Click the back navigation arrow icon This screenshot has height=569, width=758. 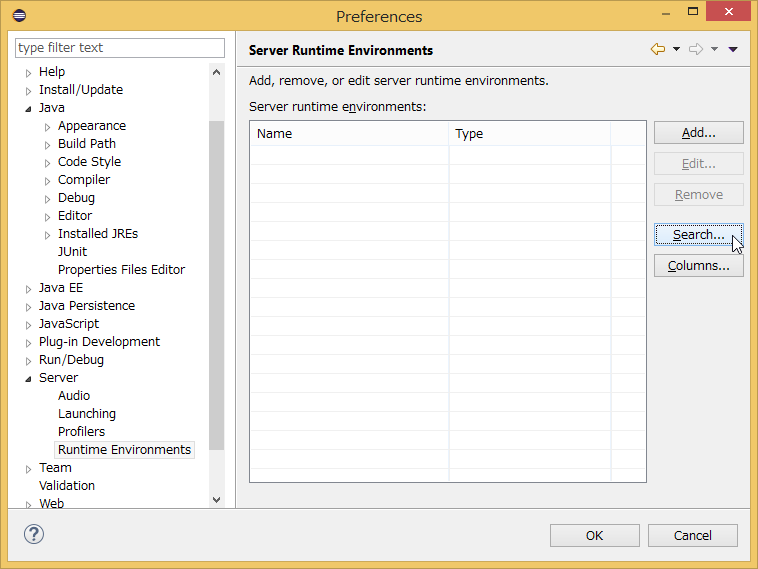coord(657,49)
